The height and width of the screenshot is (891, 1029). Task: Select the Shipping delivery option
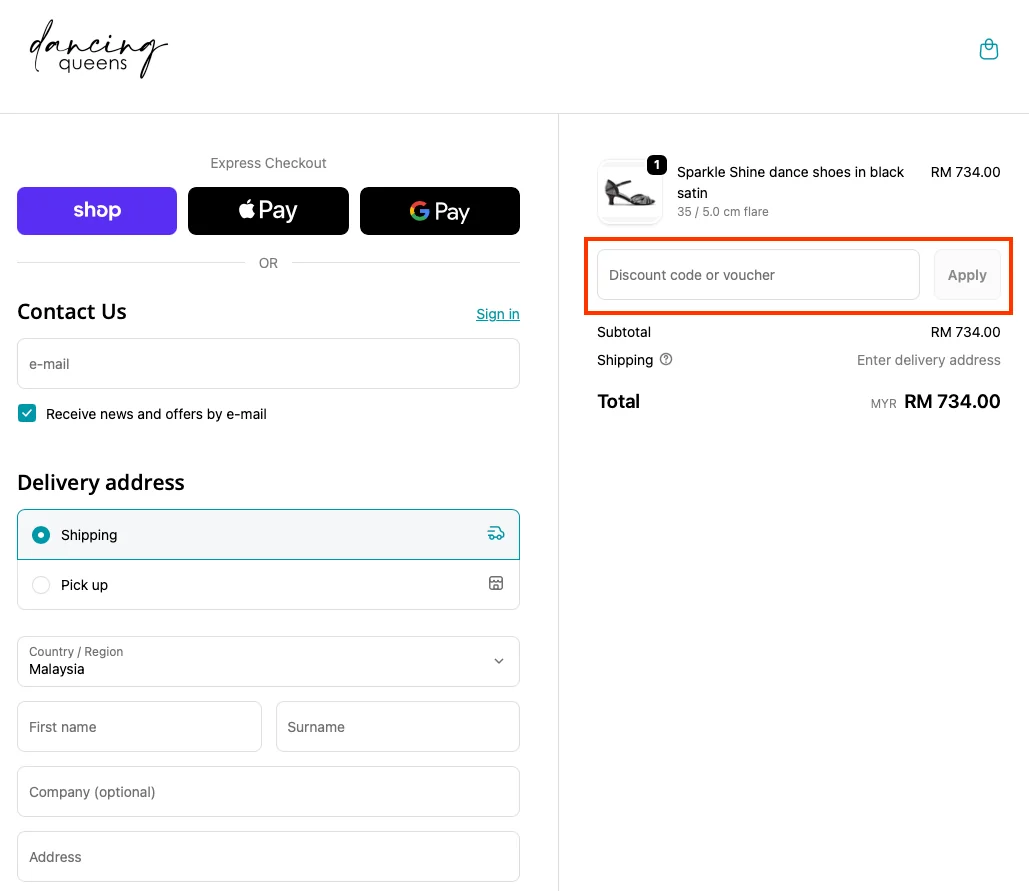point(41,535)
